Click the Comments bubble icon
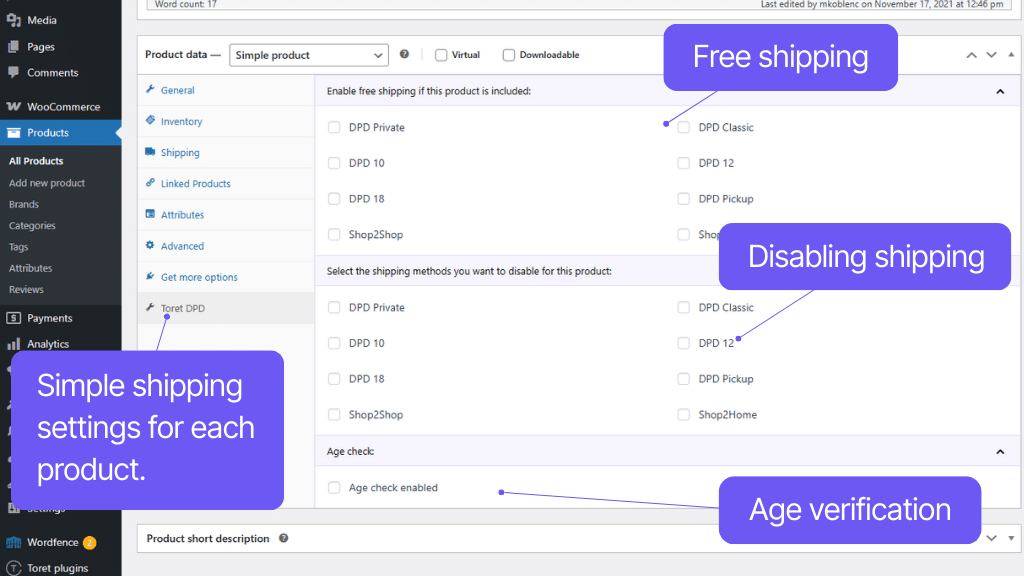 (13, 72)
